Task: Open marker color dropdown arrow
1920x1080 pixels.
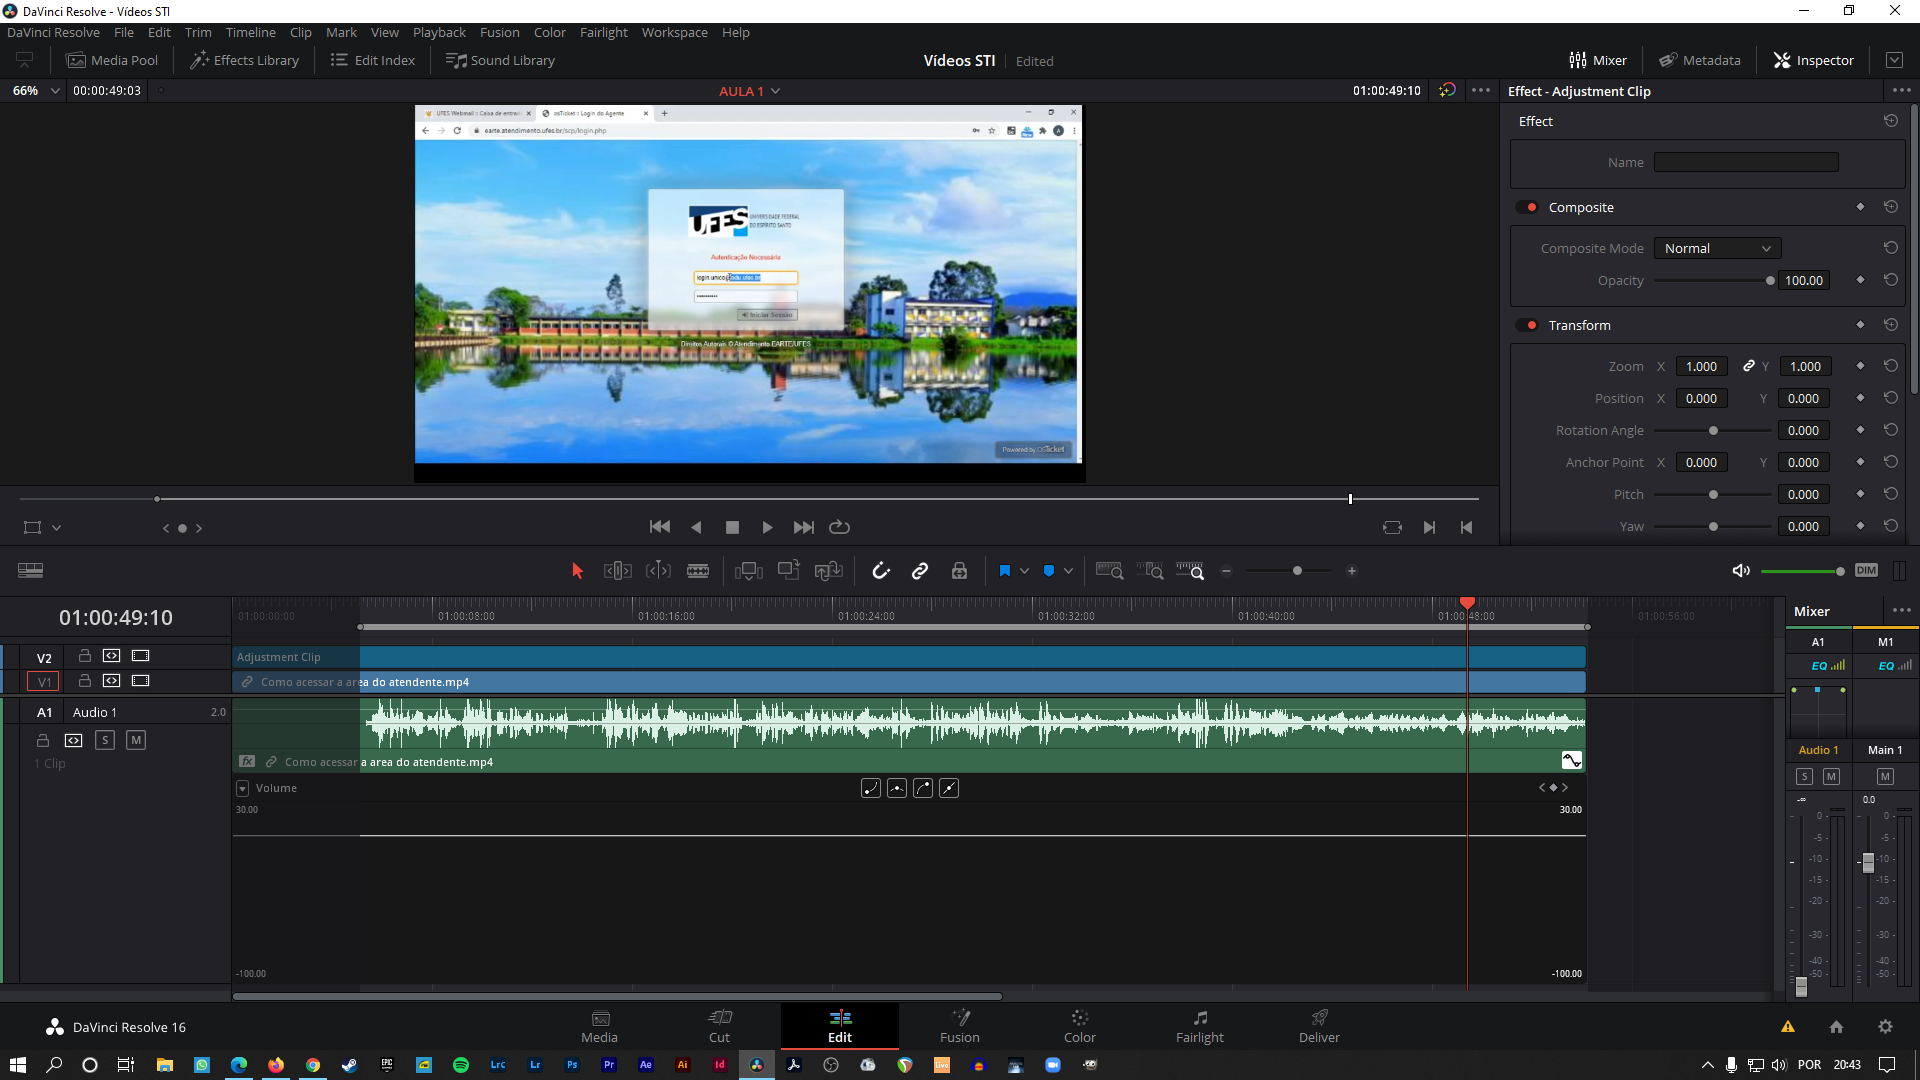Action: (1069, 571)
